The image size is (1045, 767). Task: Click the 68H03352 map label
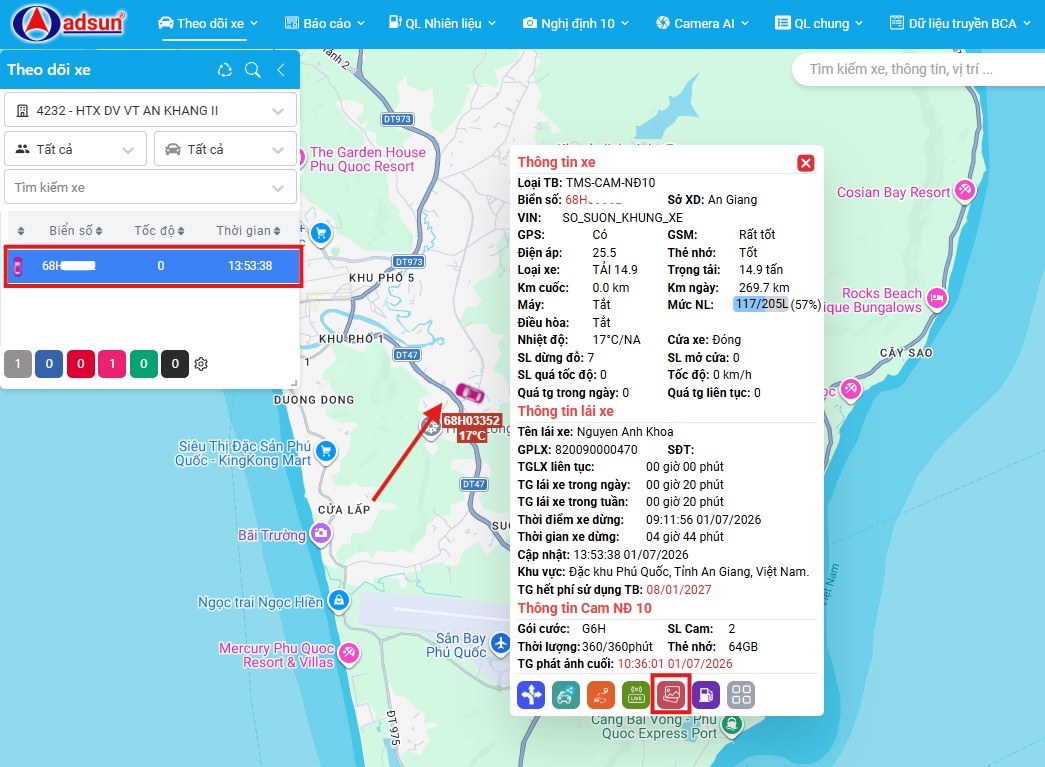(472, 420)
